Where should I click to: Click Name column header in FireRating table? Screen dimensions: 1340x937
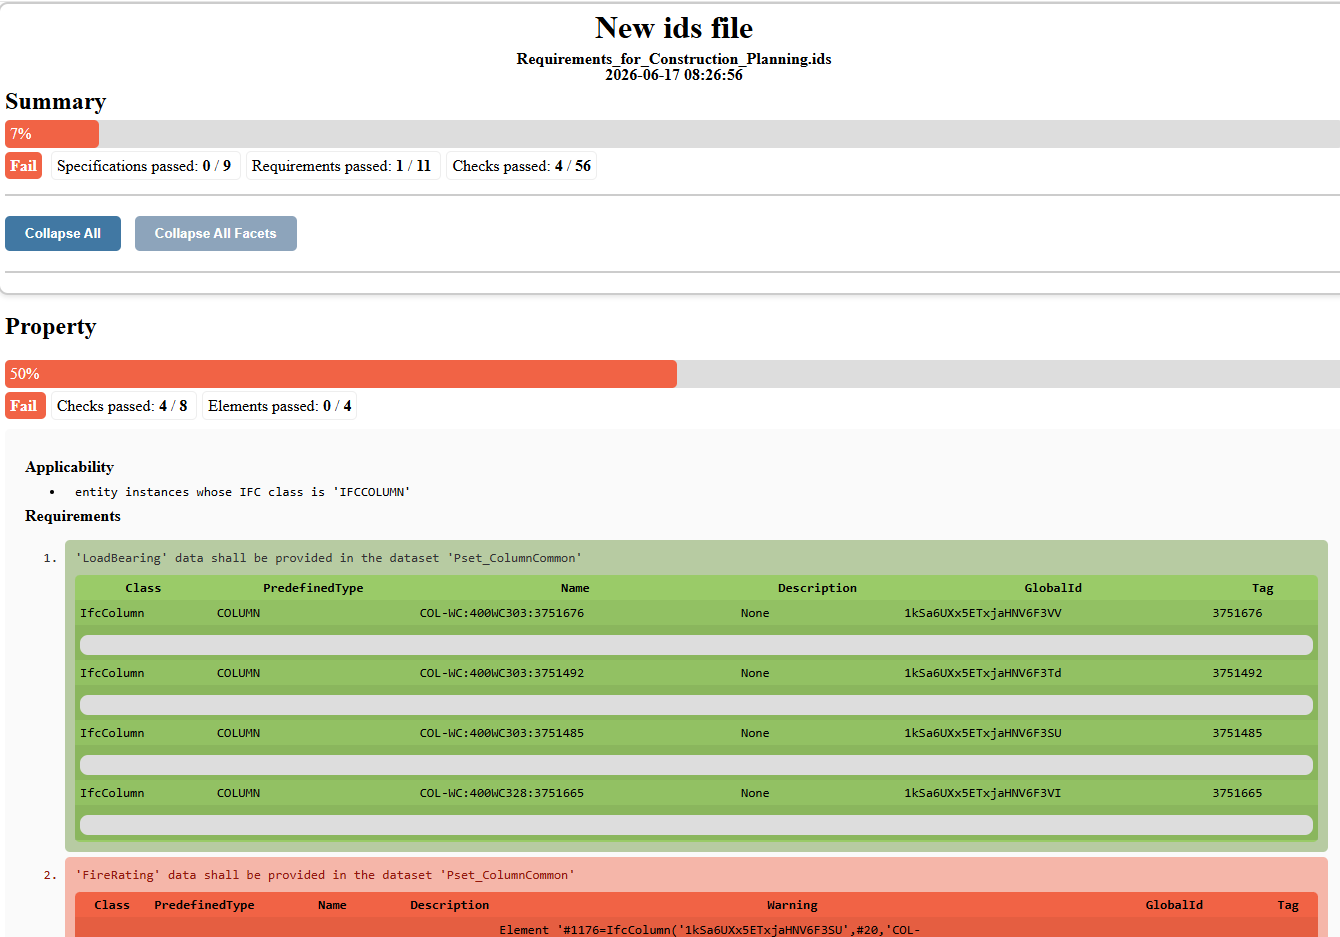pos(332,905)
